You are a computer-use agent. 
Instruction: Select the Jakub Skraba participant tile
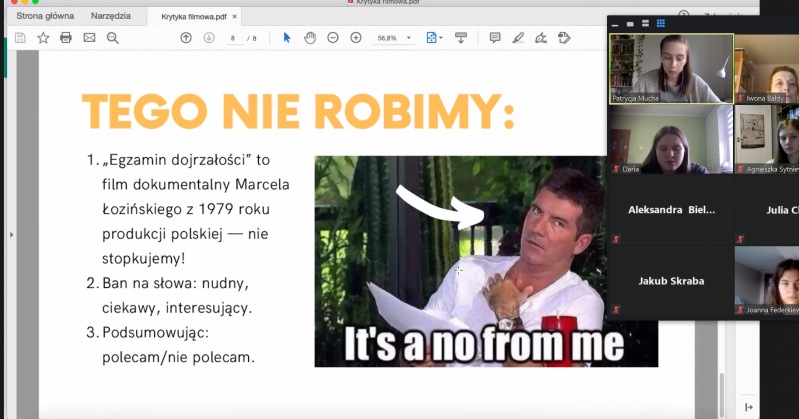pos(672,281)
